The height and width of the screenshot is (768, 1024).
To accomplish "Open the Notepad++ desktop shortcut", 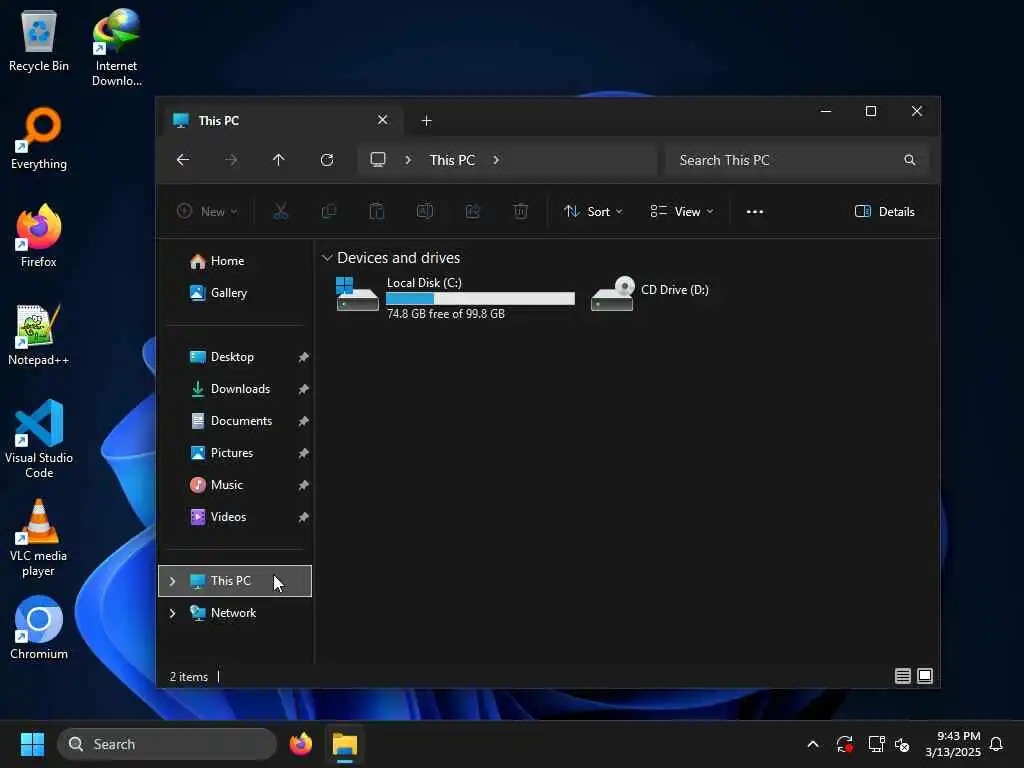I will 39,334.
